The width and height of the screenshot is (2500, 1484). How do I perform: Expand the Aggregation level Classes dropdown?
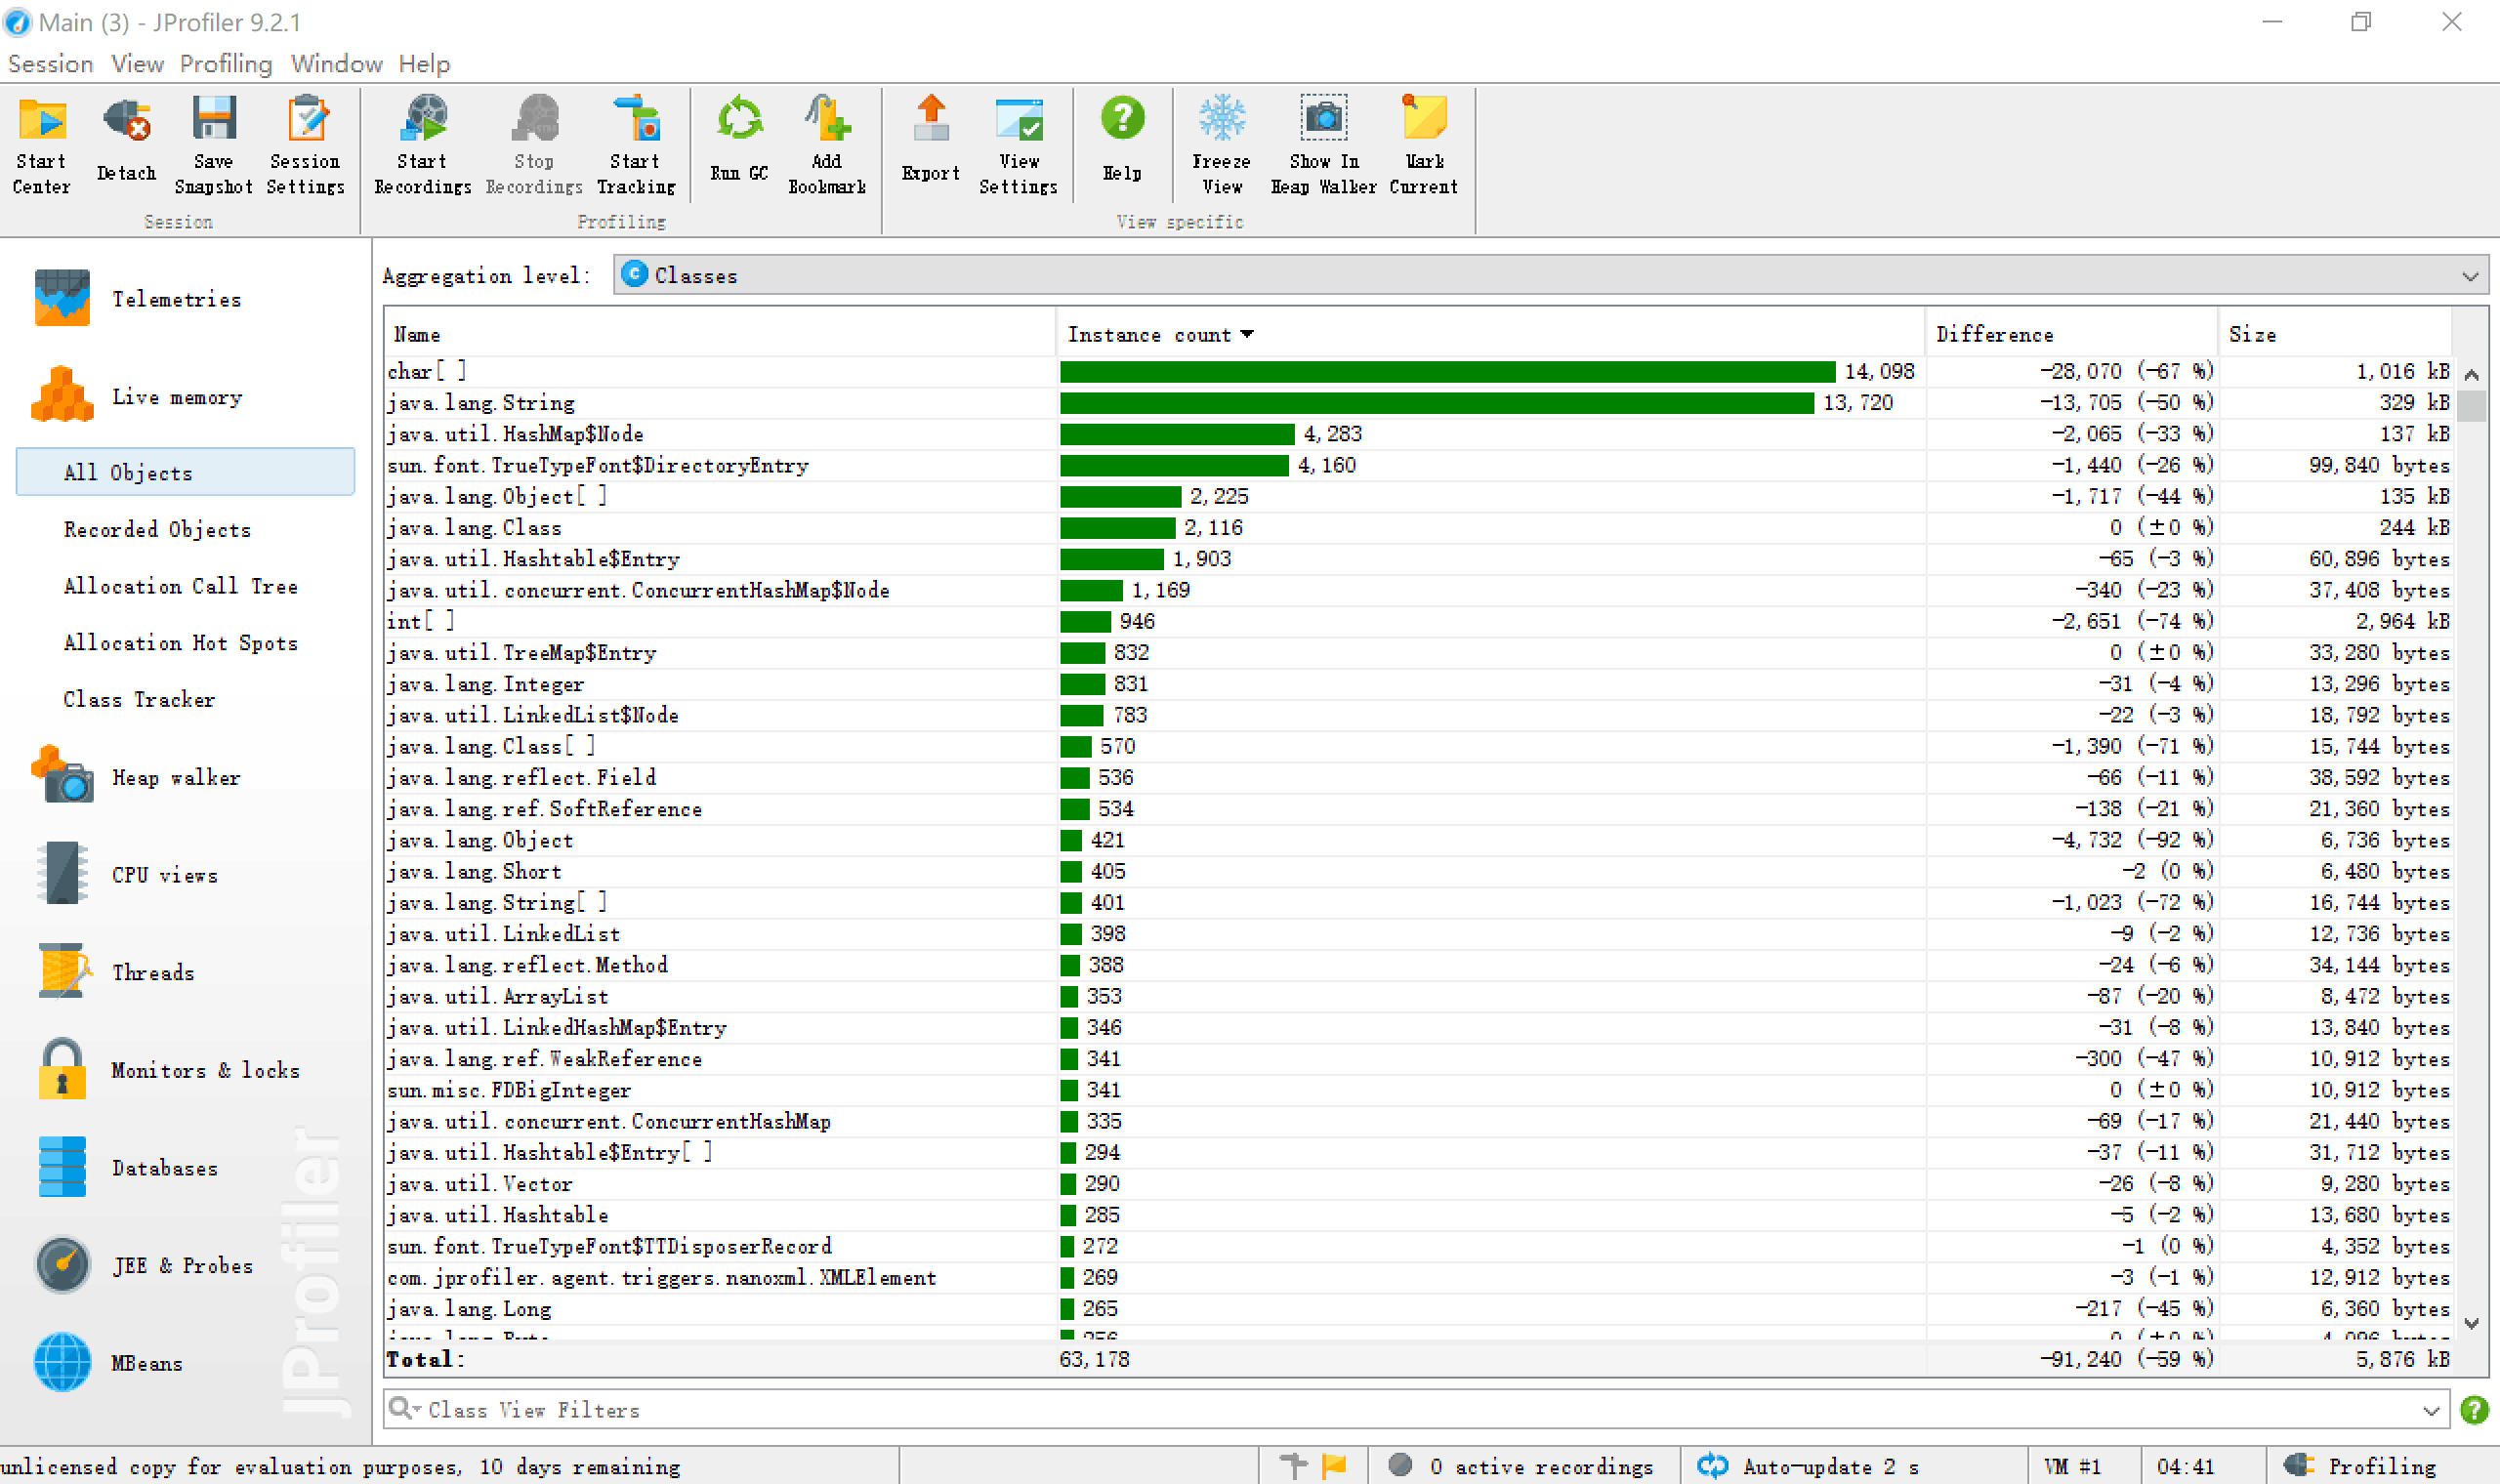tap(2469, 276)
